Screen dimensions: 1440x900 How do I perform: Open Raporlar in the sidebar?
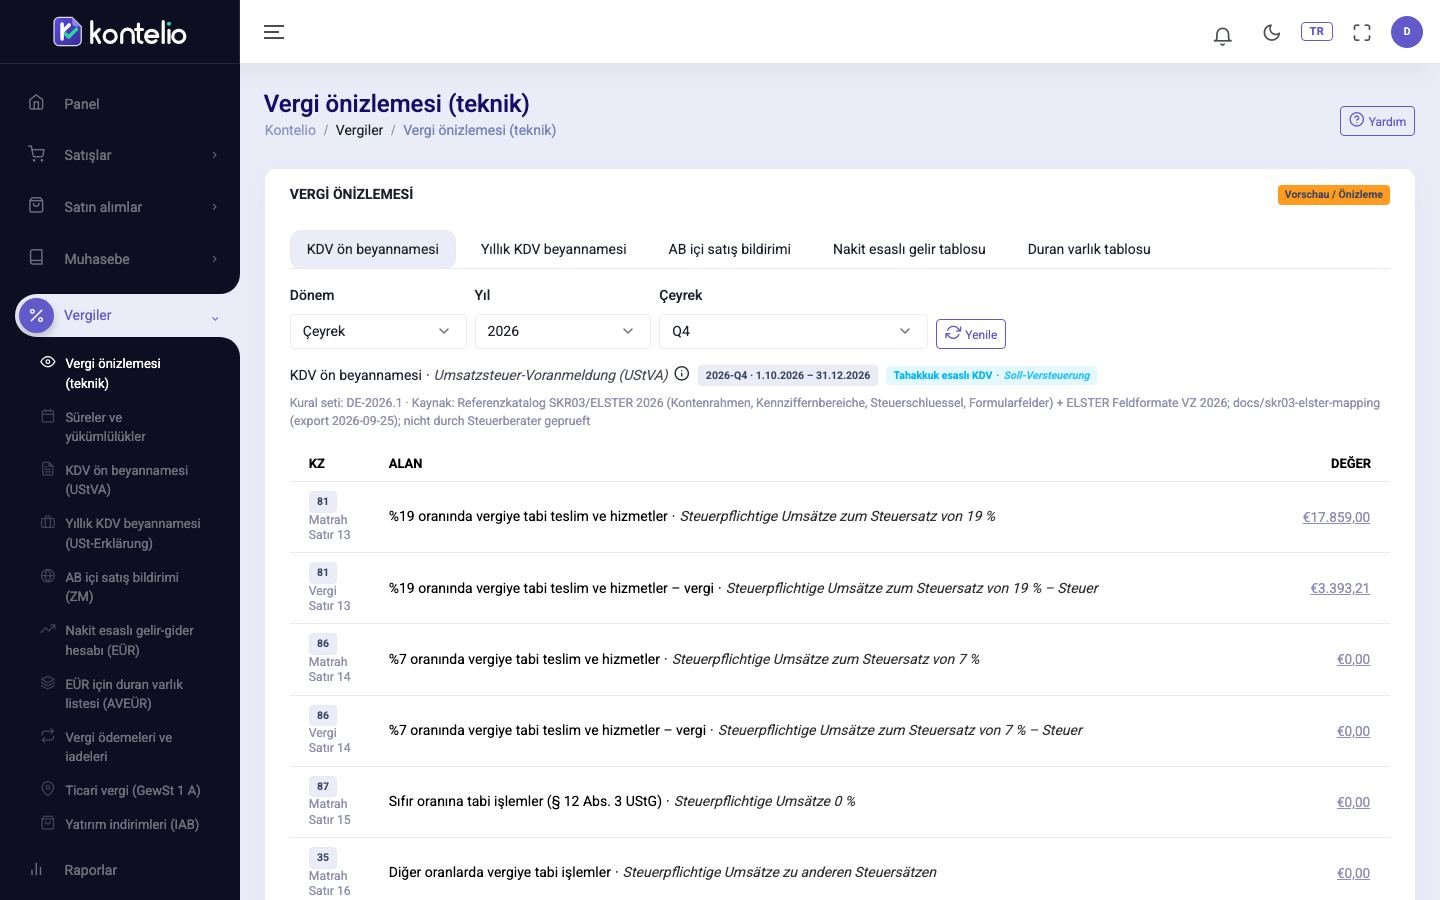[x=120, y=870]
